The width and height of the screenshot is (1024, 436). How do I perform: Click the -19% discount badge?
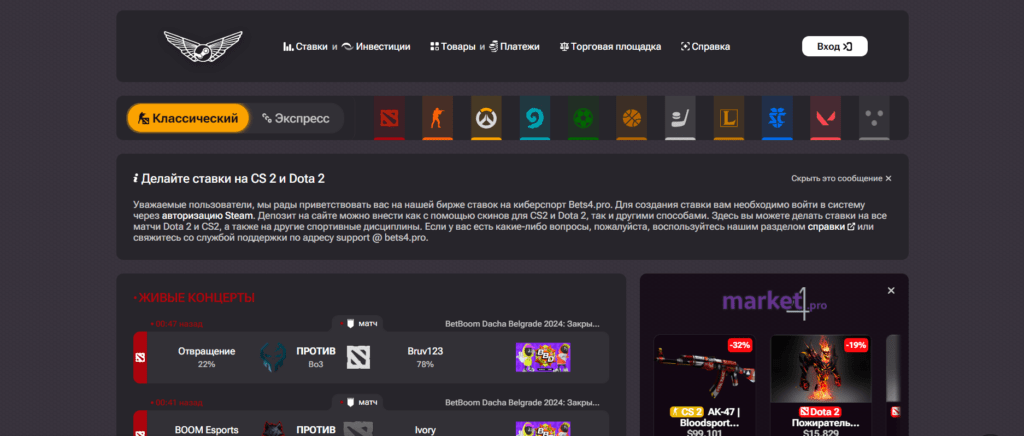tap(856, 345)
